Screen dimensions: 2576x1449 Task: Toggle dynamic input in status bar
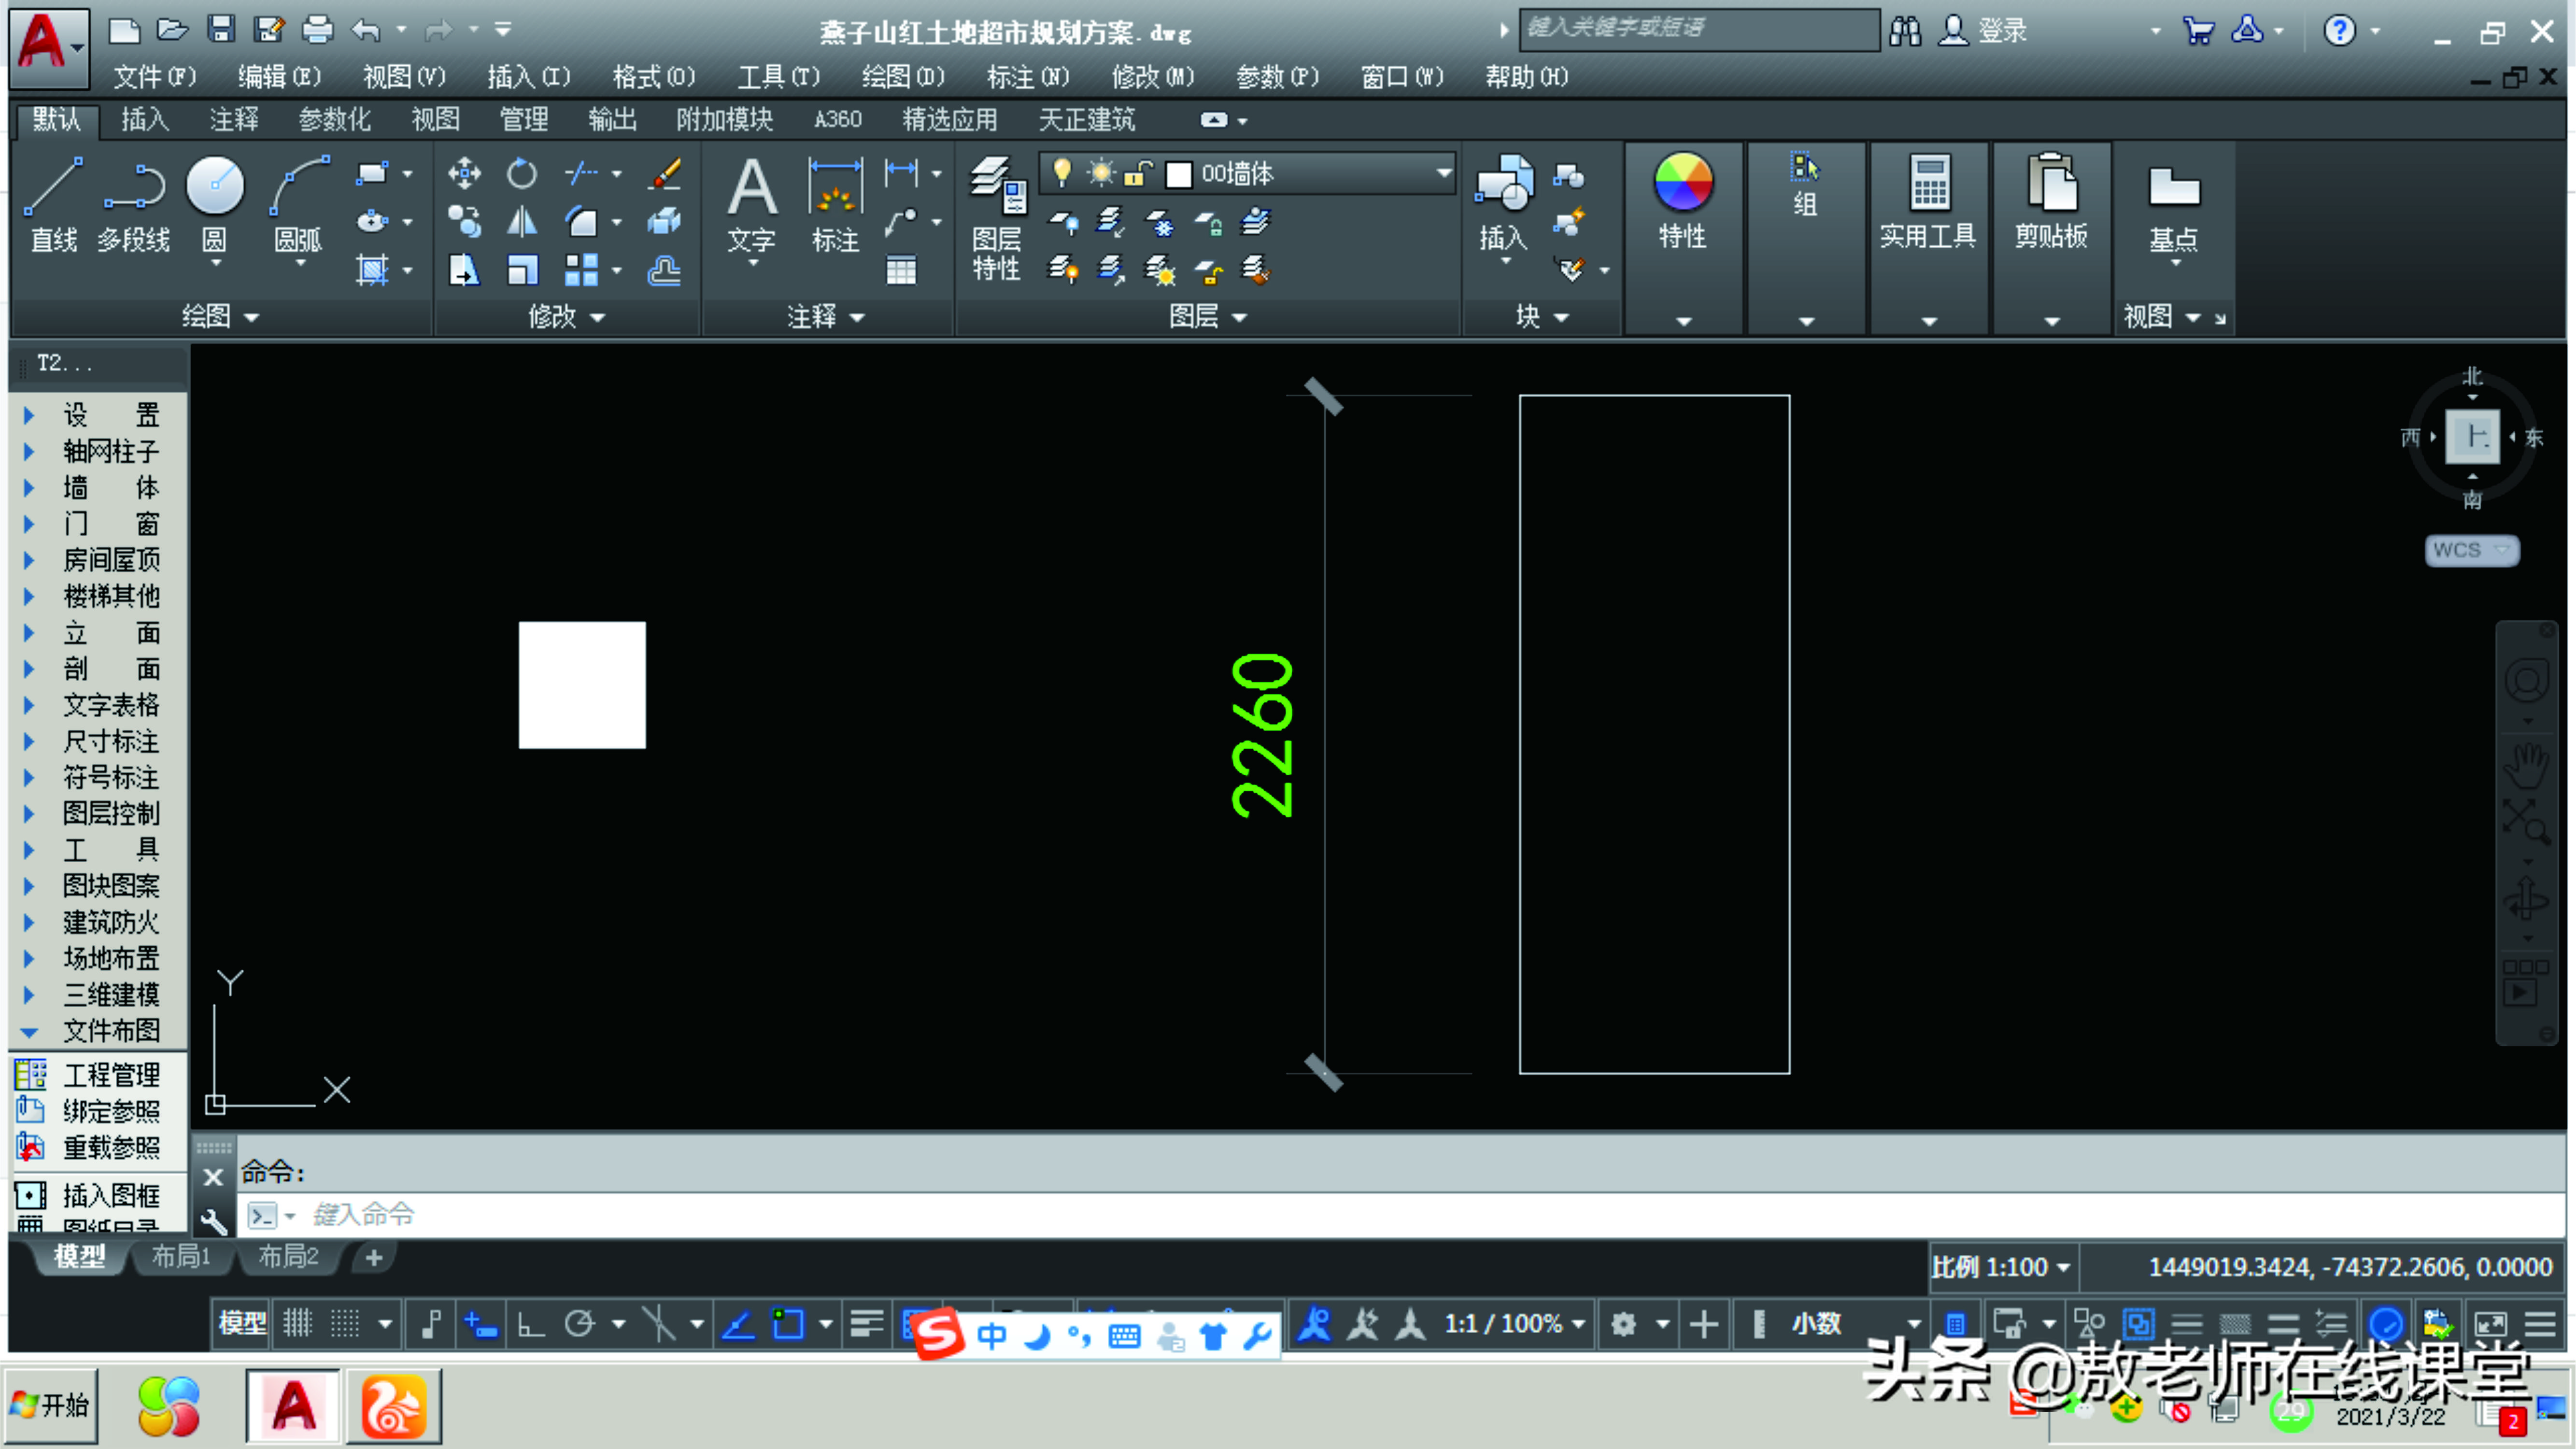point(481,1324)
